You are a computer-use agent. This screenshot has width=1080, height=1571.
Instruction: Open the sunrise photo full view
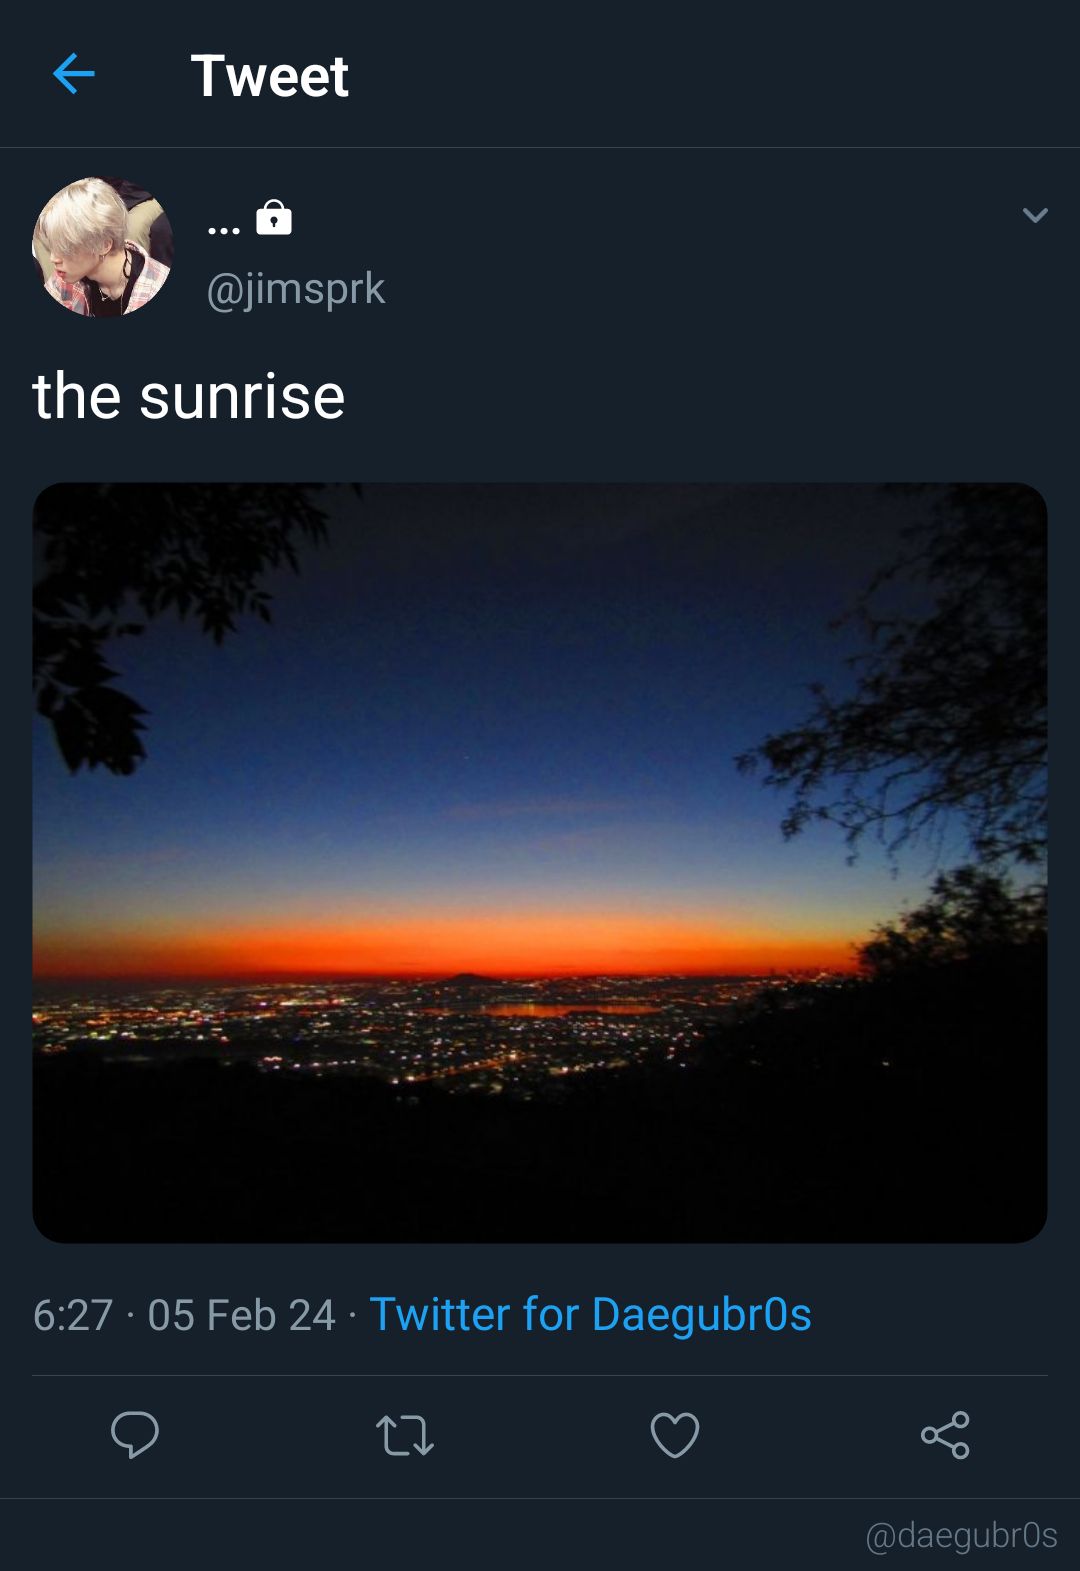coord(540,863)
